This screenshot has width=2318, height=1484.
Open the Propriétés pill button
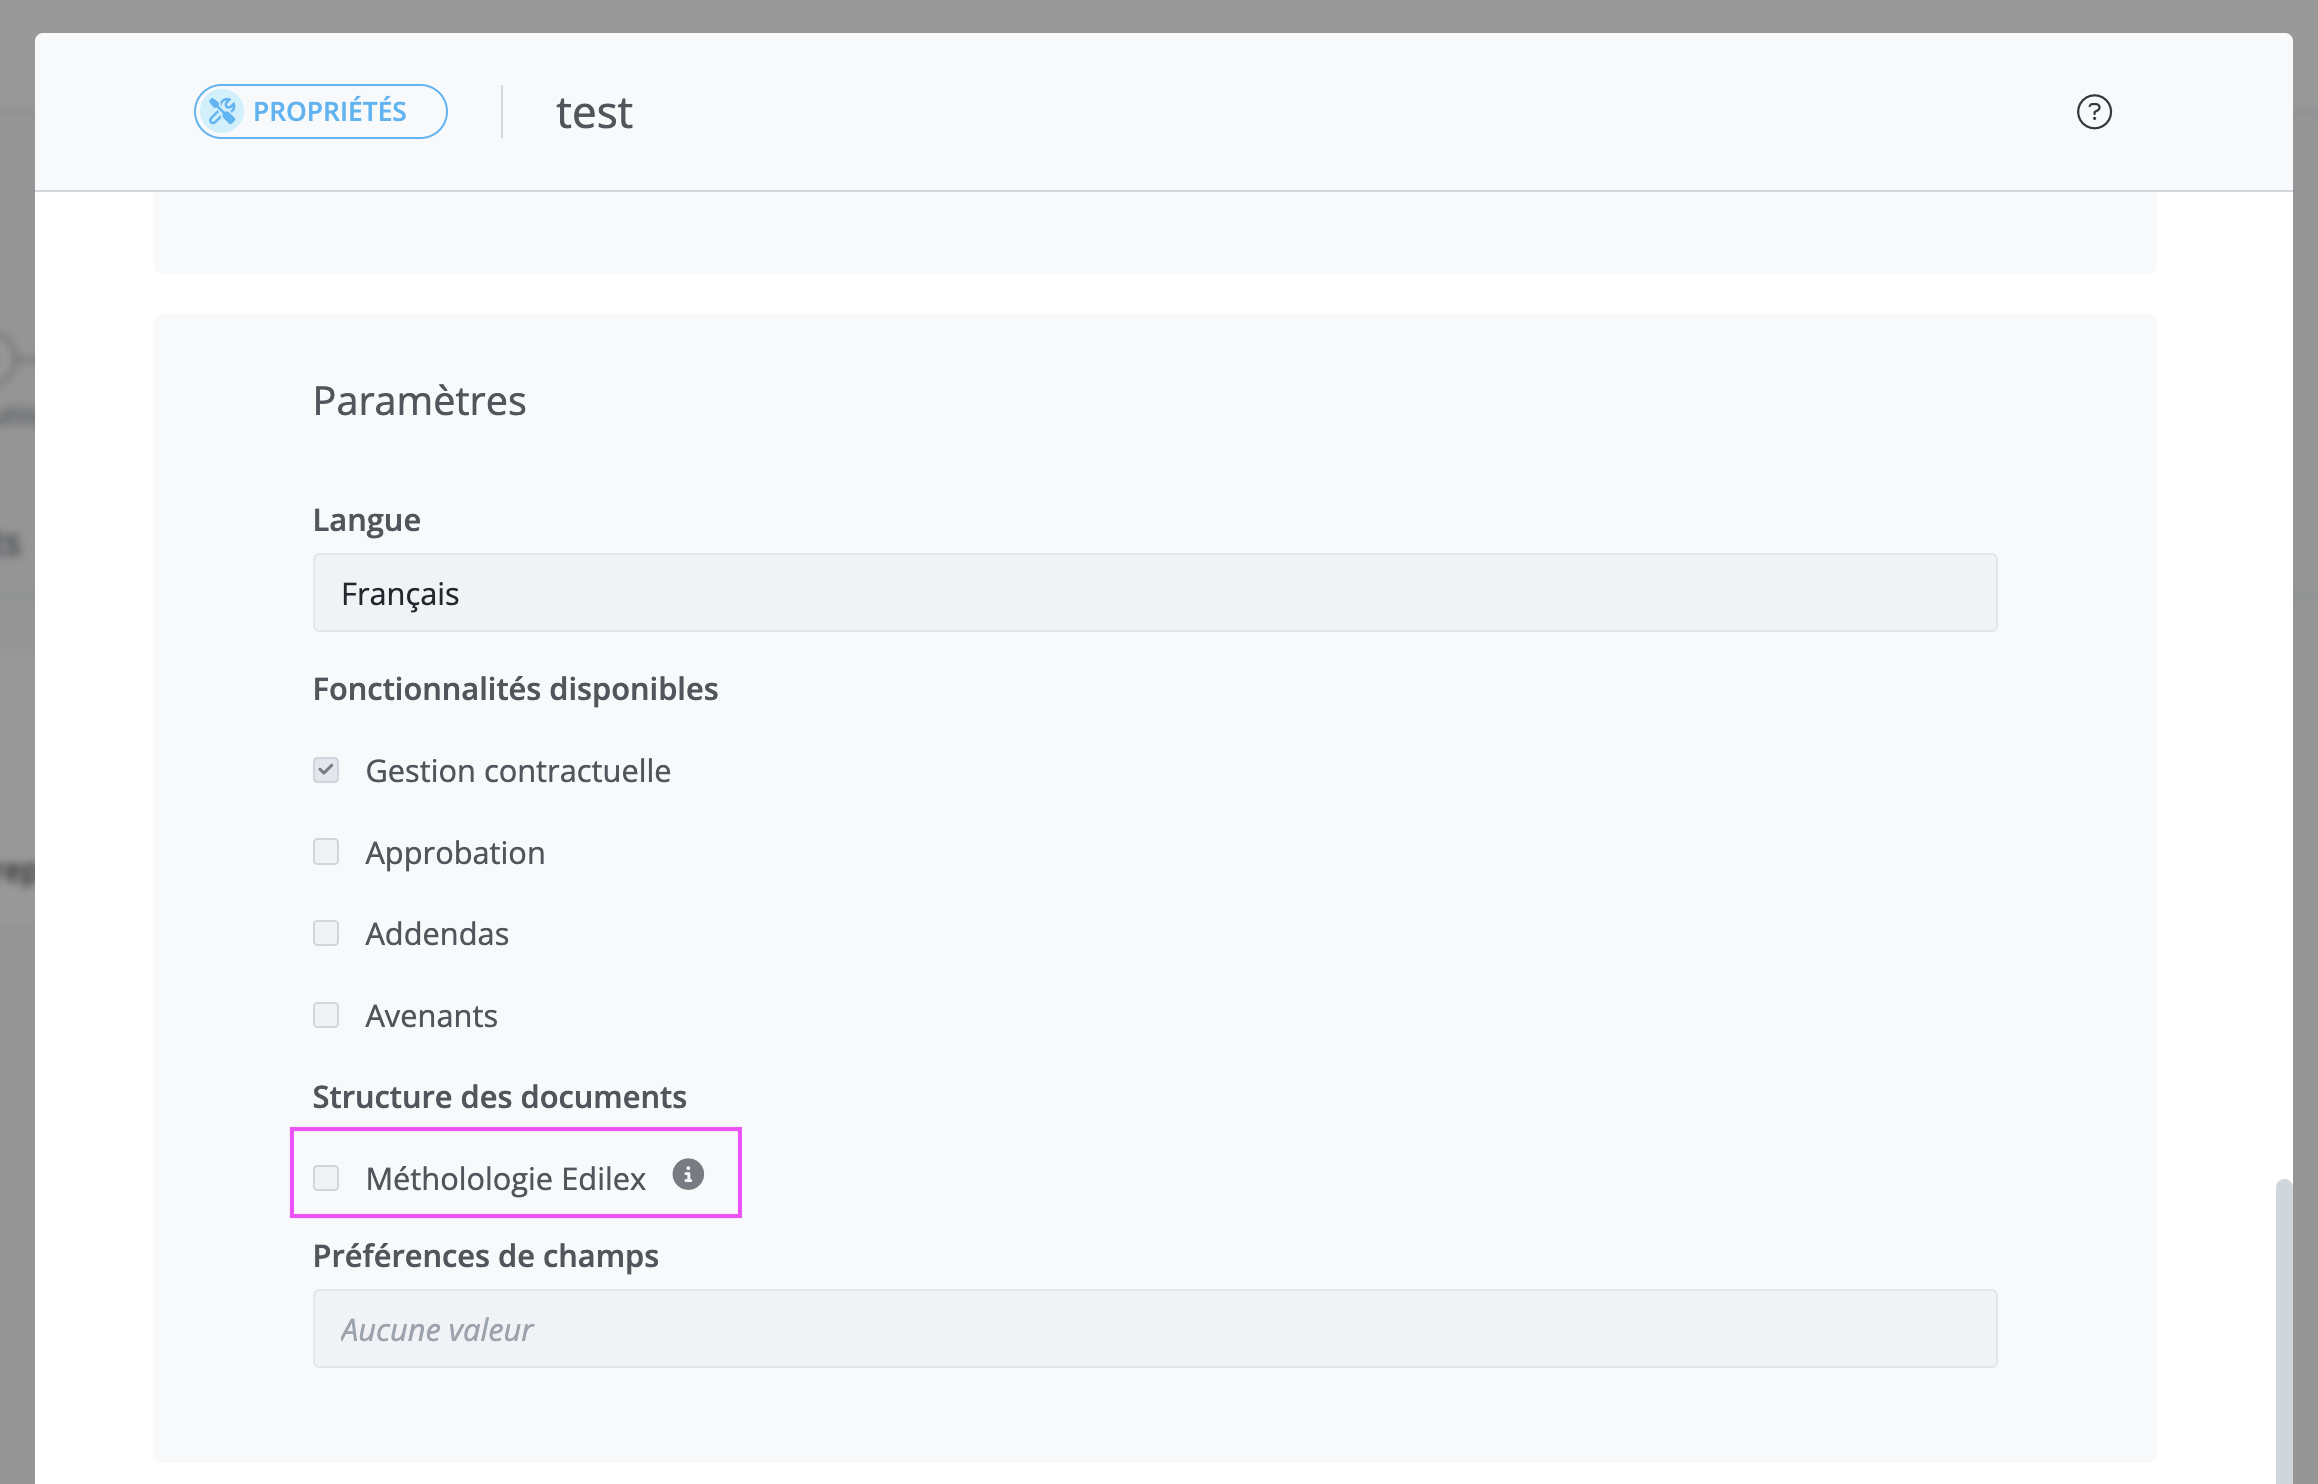click(x=320, y=111)
